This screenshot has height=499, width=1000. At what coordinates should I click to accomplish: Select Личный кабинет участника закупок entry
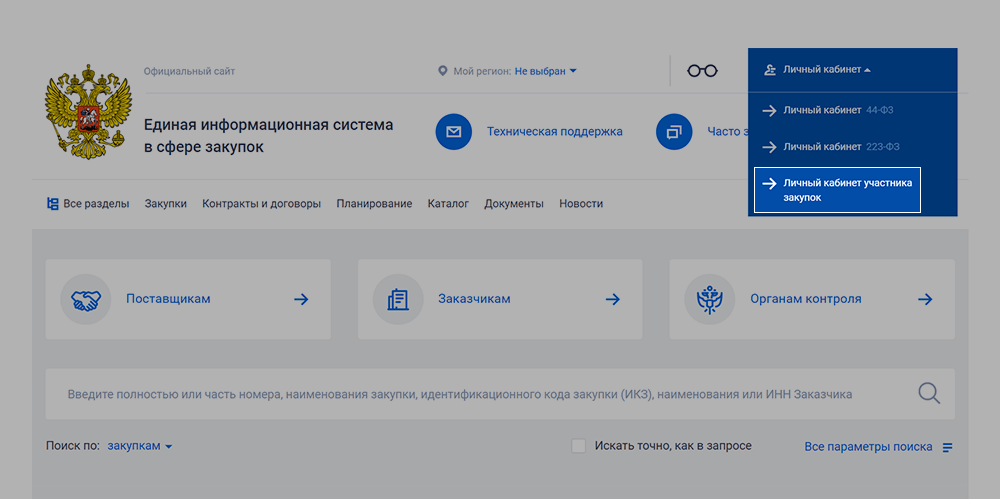tap(837, 190)
